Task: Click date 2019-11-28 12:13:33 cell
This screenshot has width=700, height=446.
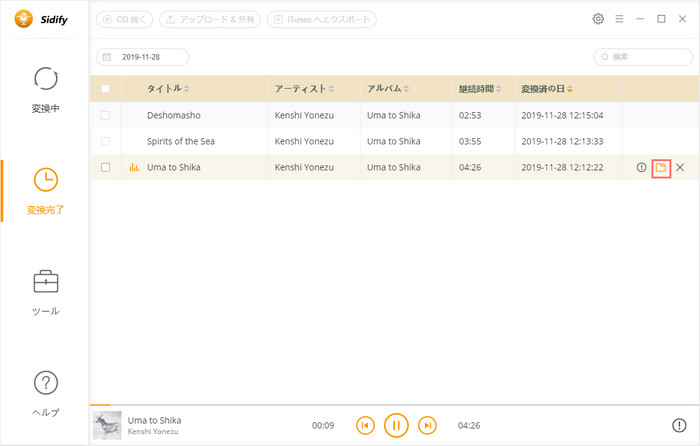Action: (x=562, y=142)
